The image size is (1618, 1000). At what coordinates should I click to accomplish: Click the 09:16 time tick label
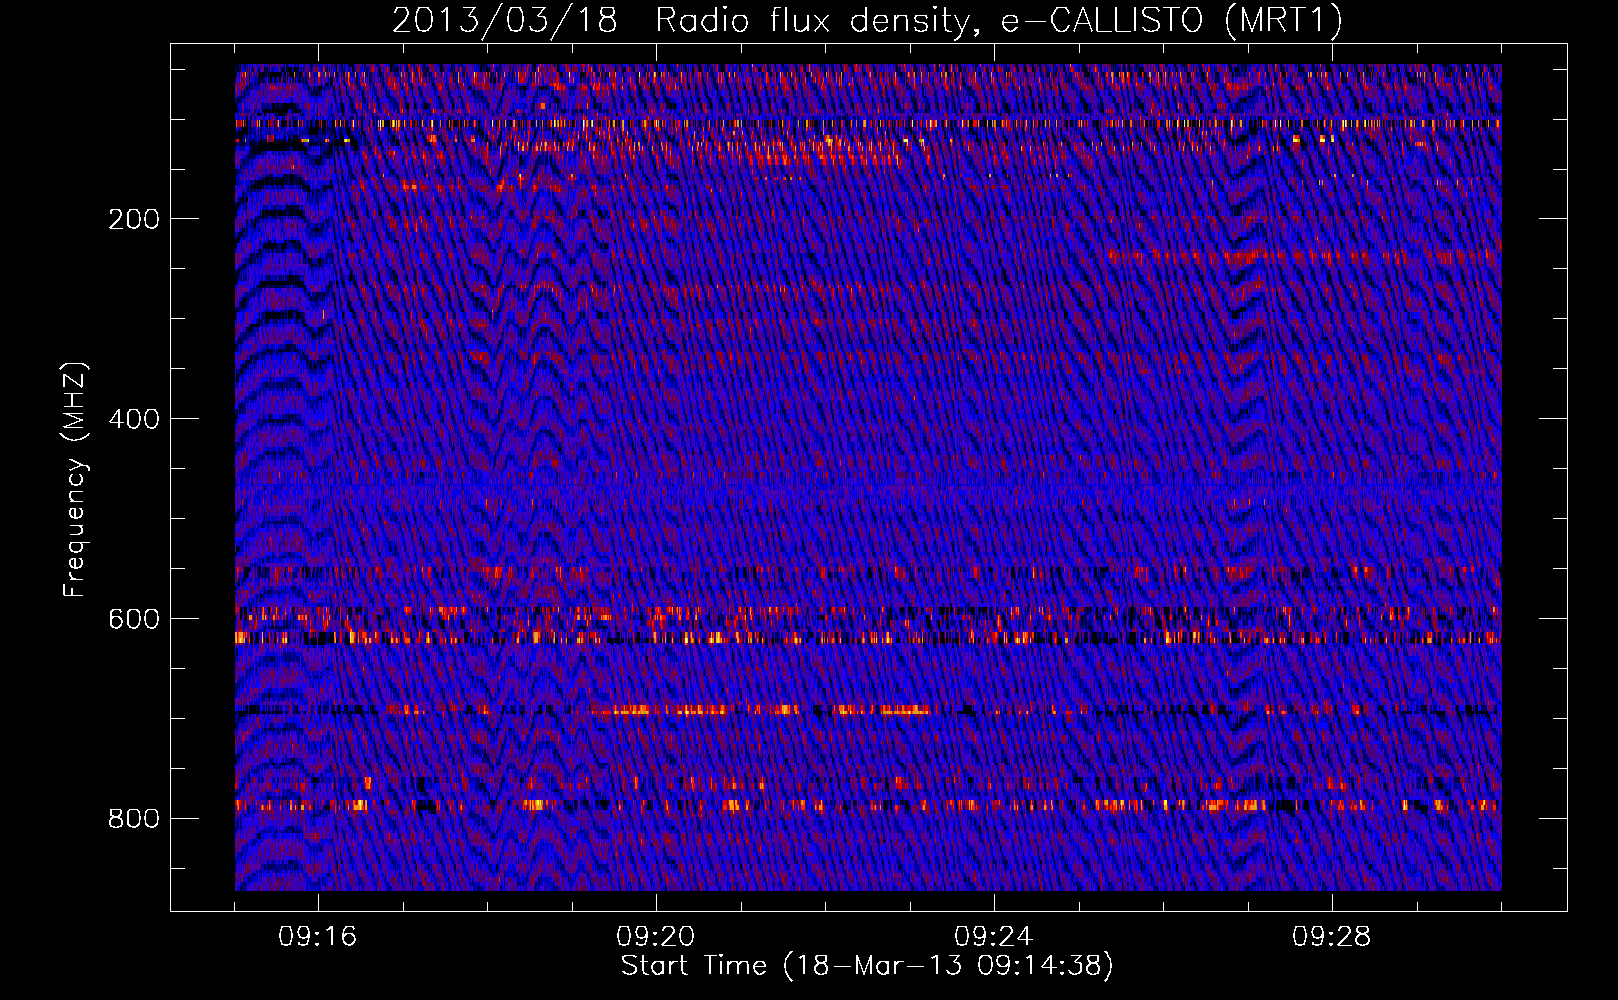(318, 937)
